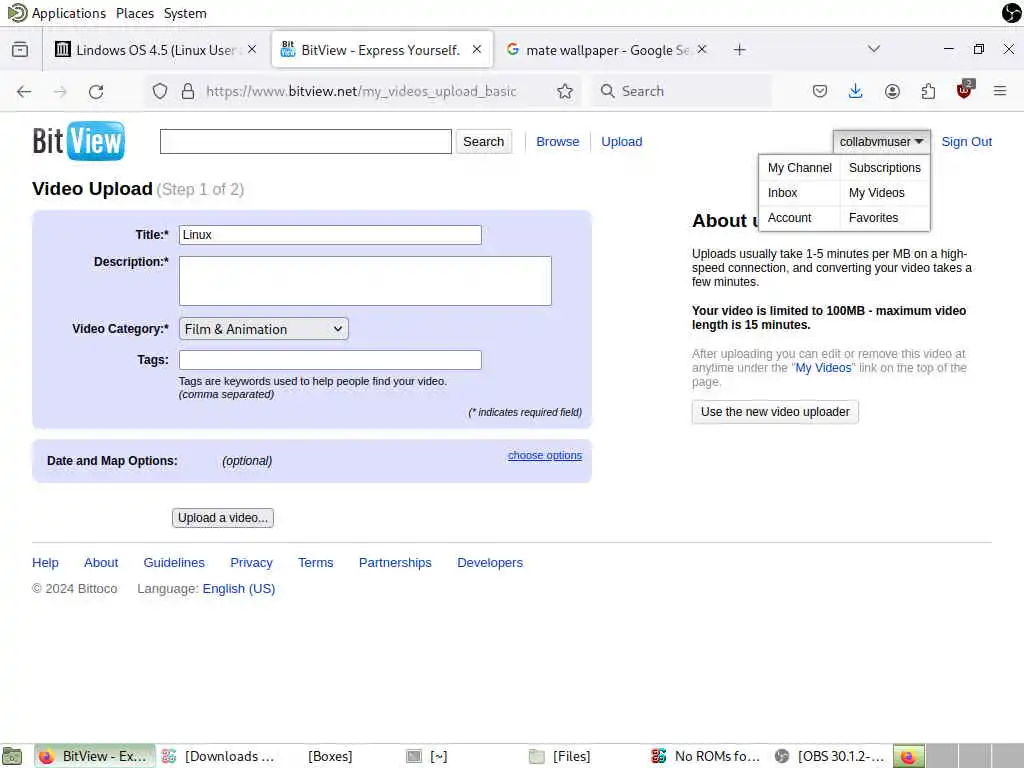Open the Privacy footer link
This screenshot has width=1024, height=768.
(251, 562)
